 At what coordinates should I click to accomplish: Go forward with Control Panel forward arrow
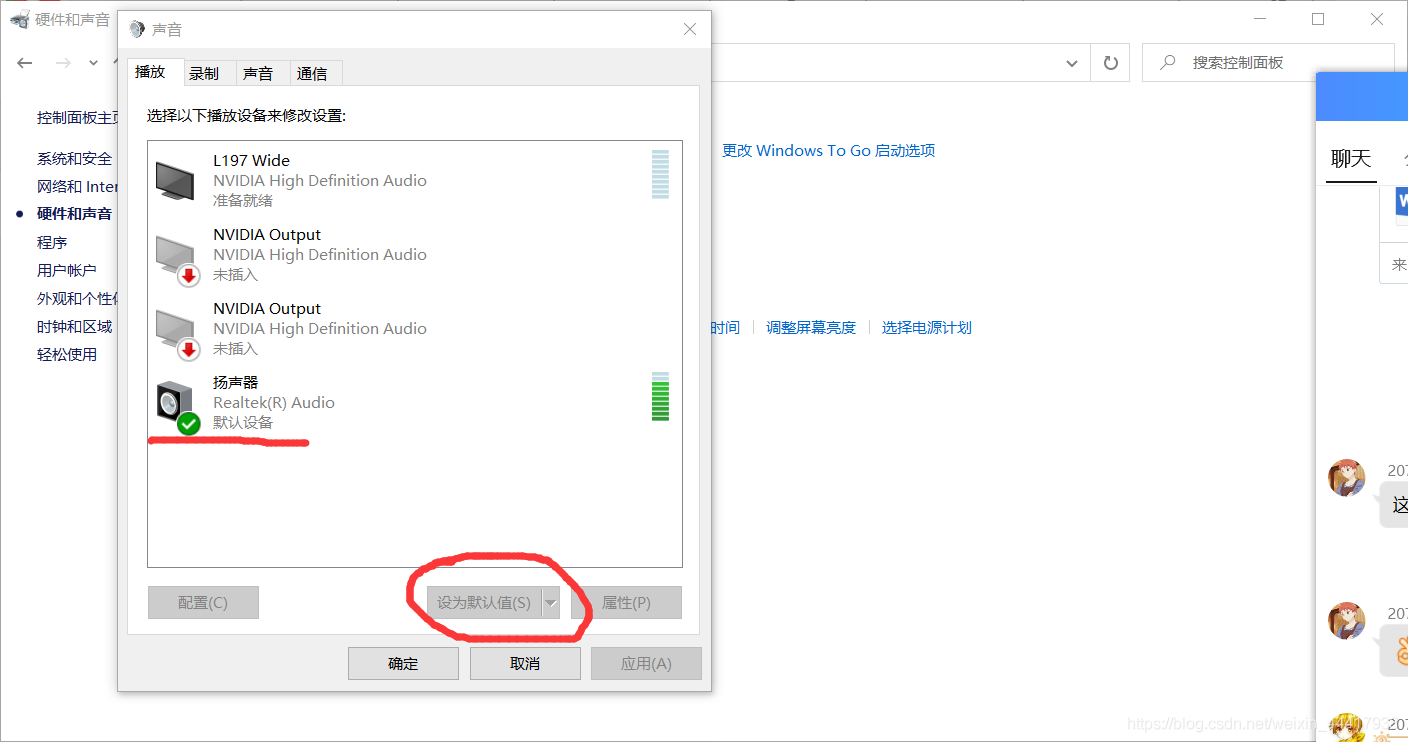click(x=63, y=62)
